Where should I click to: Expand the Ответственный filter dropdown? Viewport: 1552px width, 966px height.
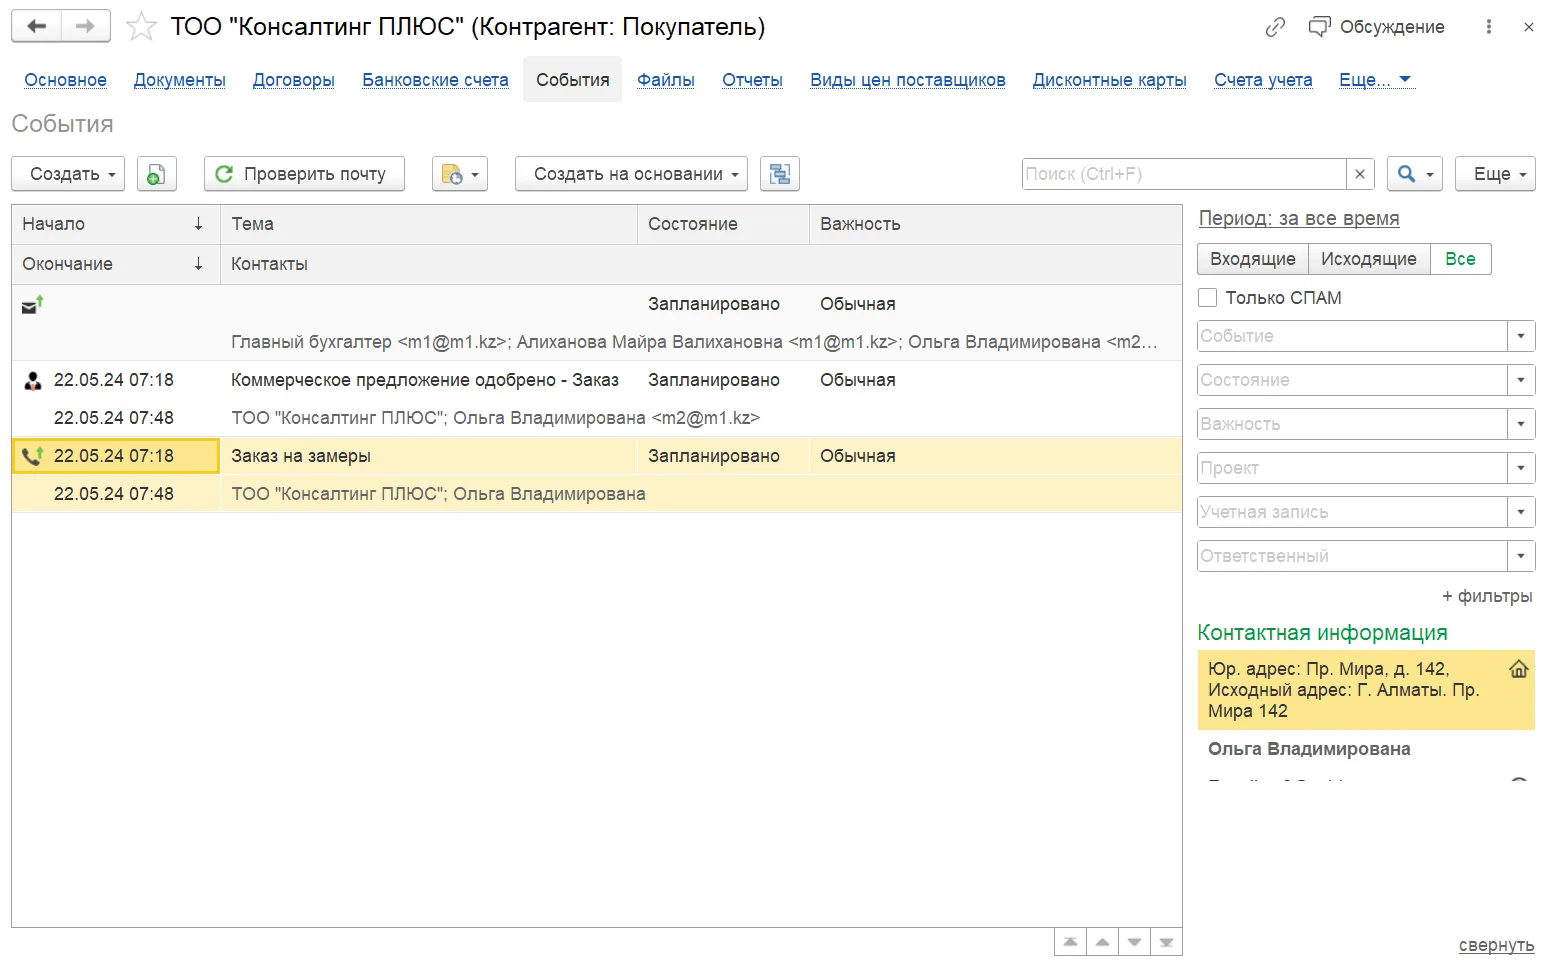(x=1521, y=556)
